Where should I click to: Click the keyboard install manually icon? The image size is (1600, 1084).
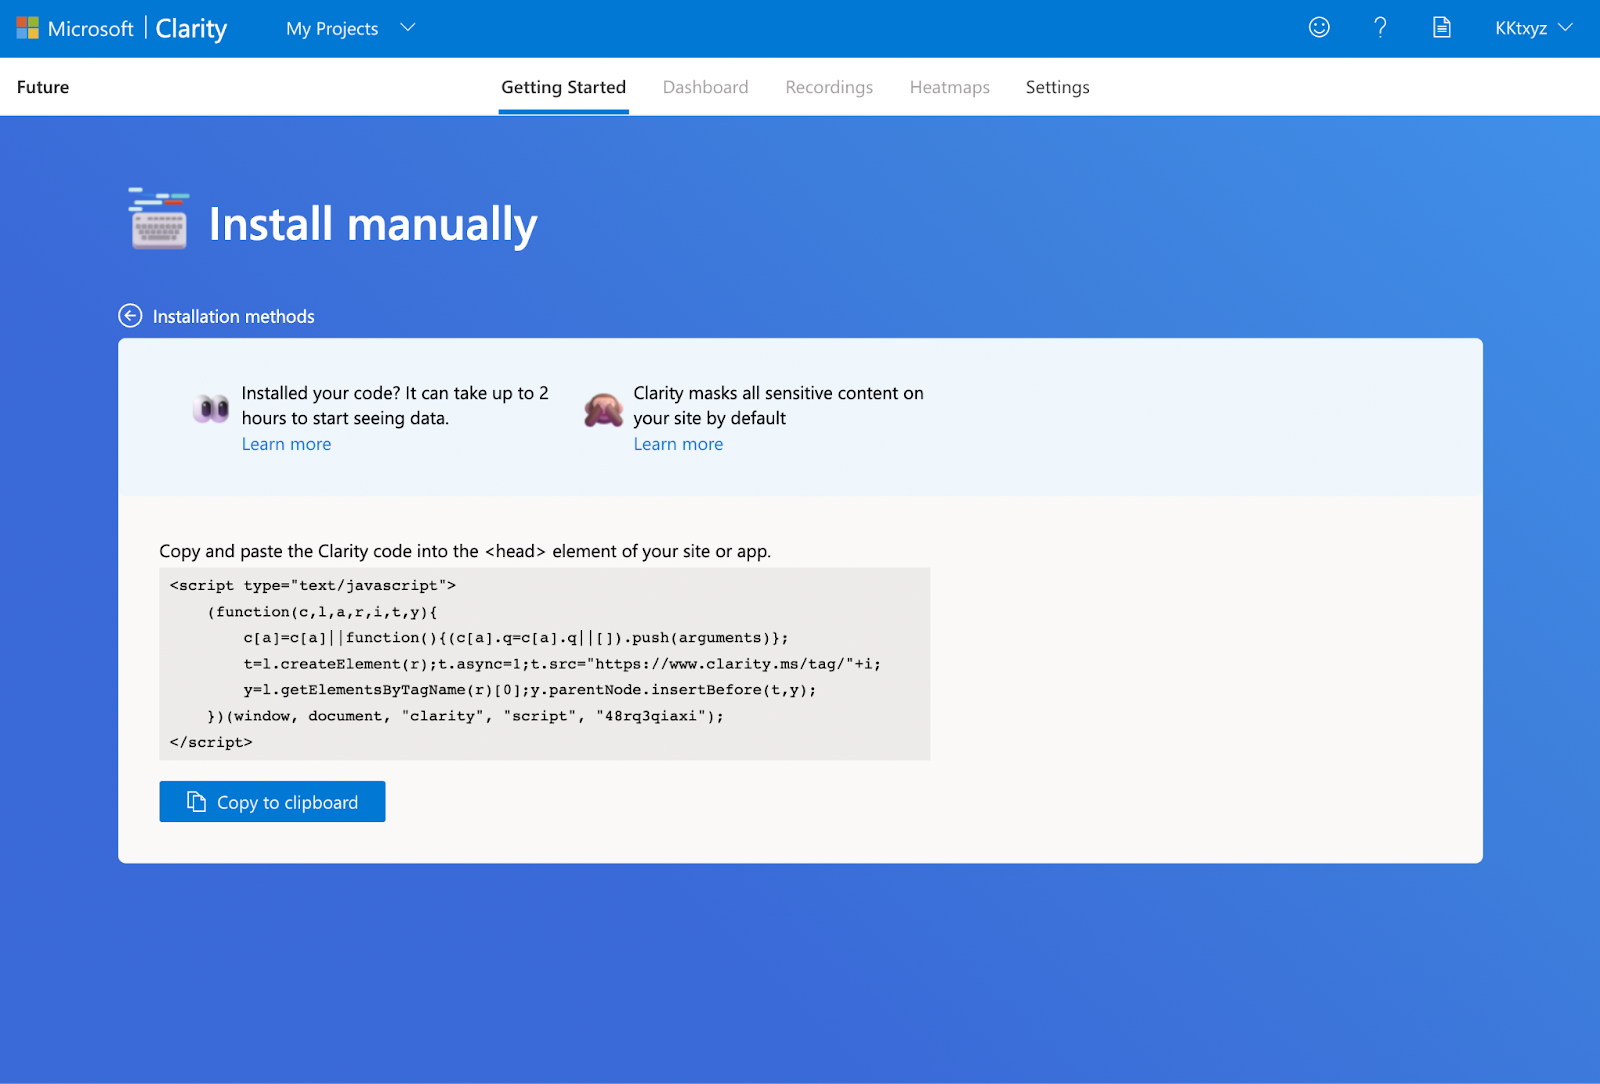(x=159, y=219)
